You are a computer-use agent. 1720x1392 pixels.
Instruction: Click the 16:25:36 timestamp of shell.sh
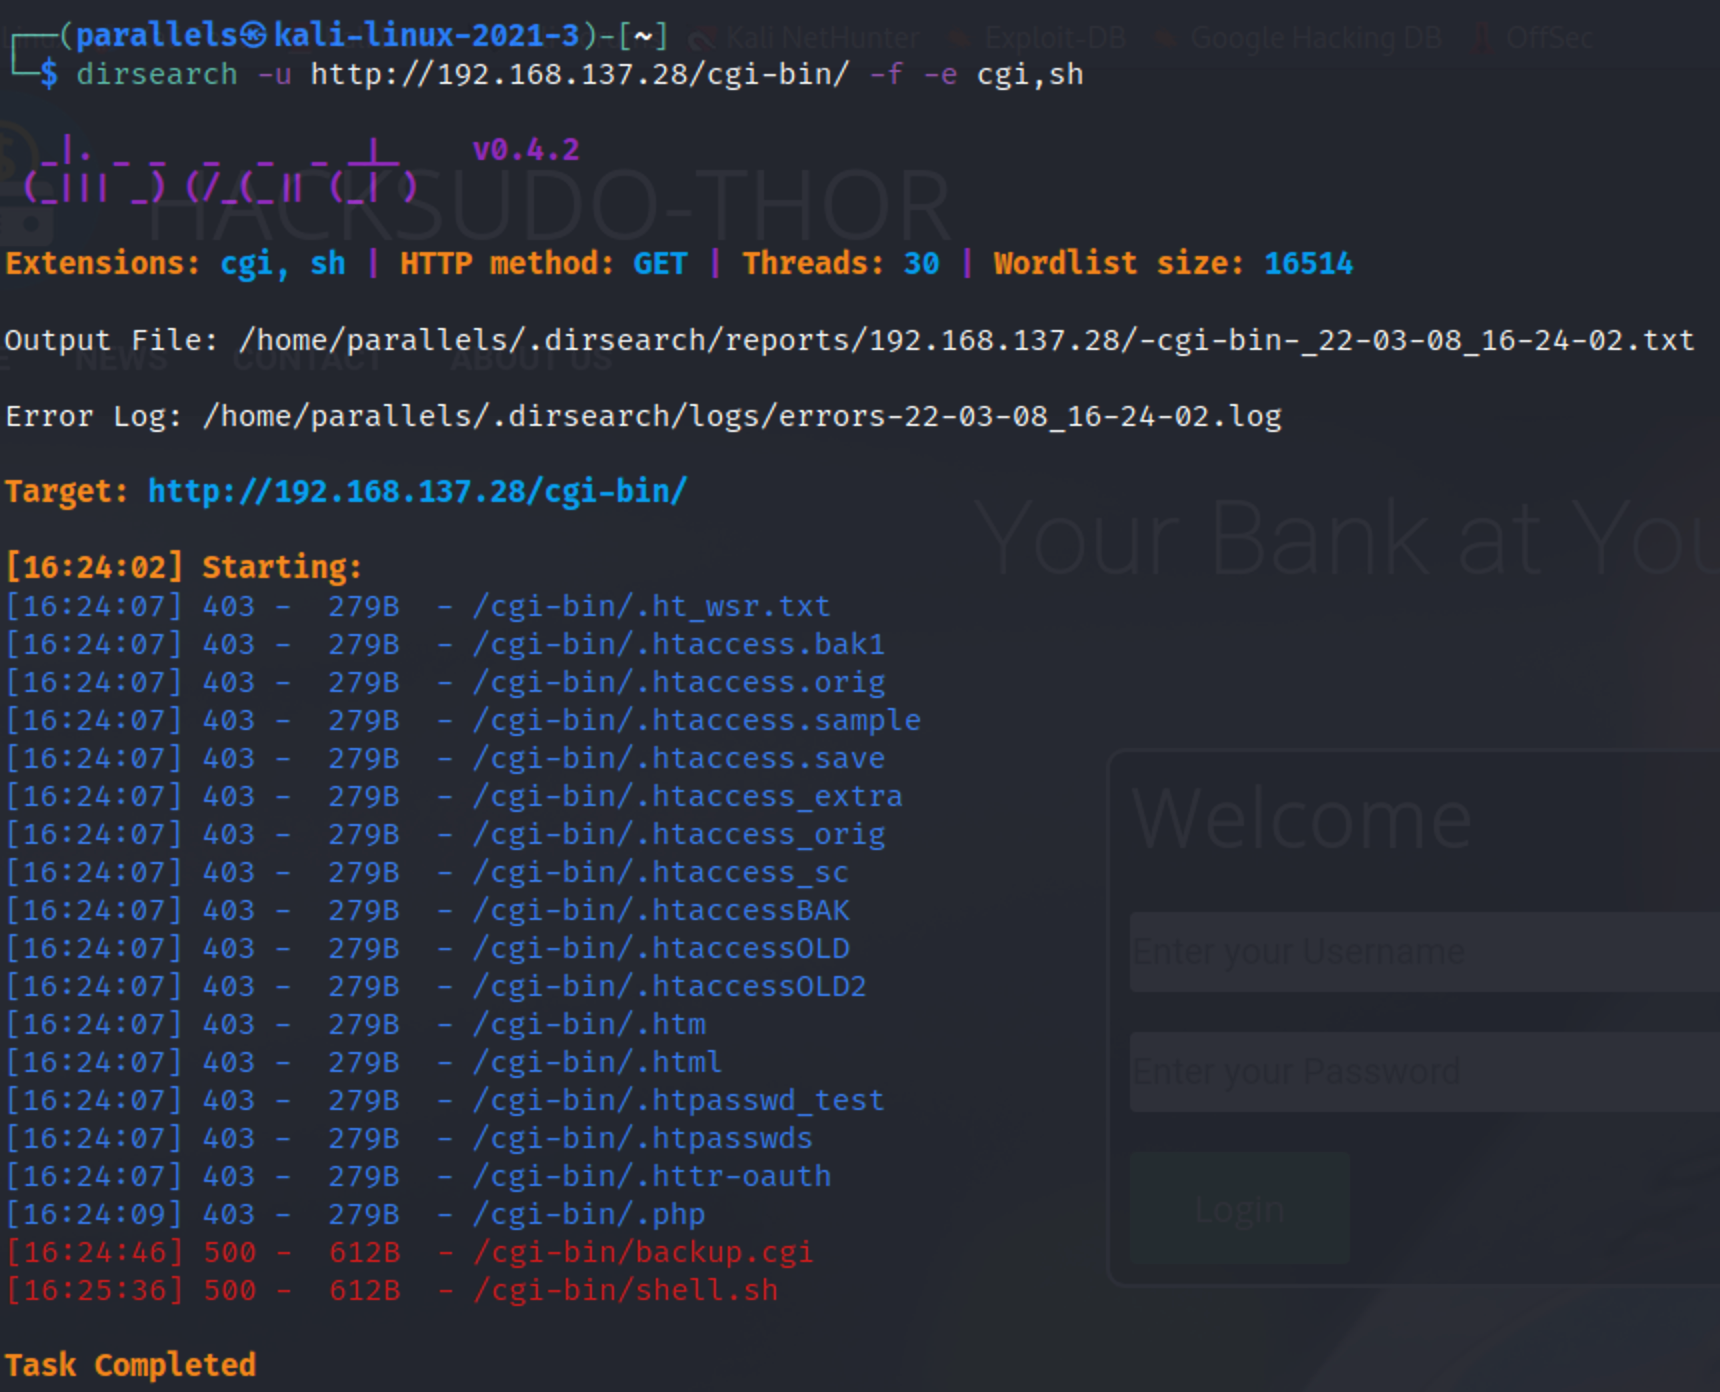94,1290
